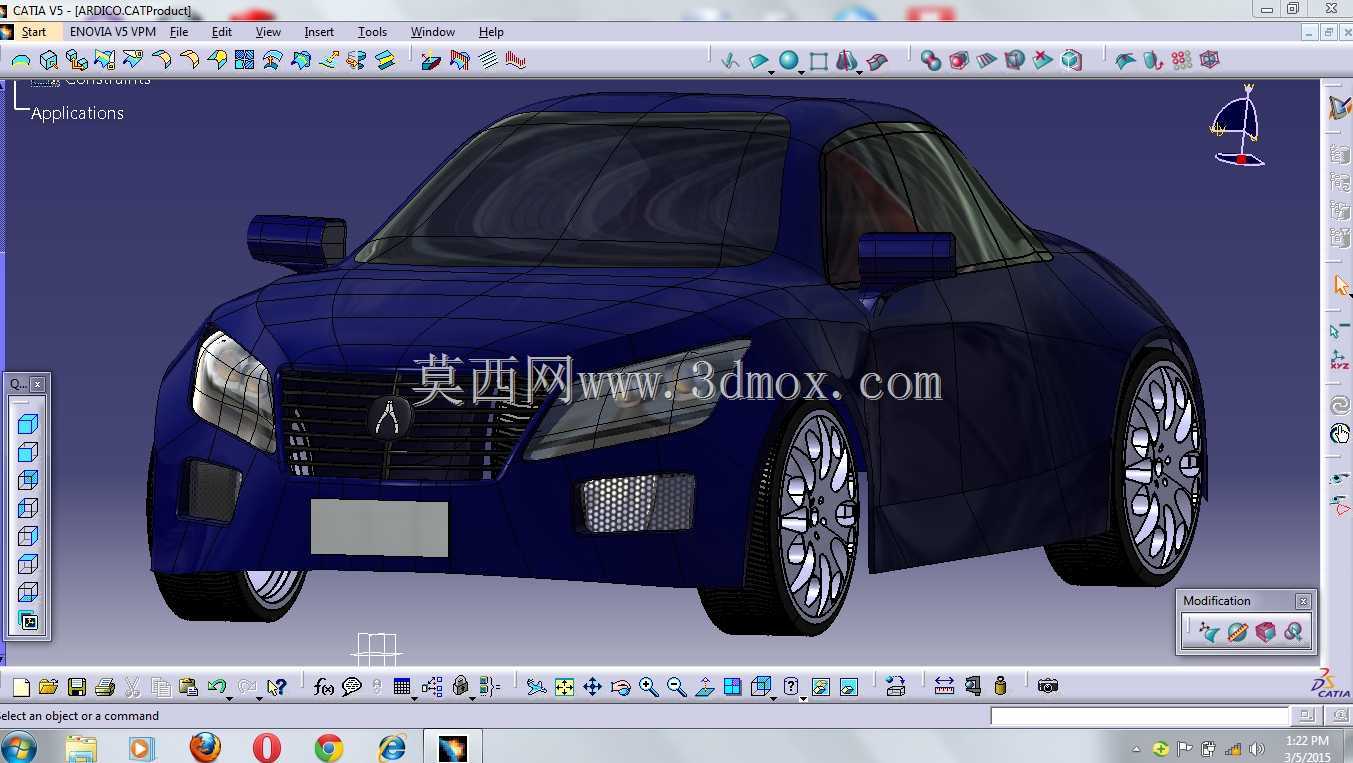Open the ENOVIA V5 VPM menu
The image size is (1353, 763).
pos(113,32)
